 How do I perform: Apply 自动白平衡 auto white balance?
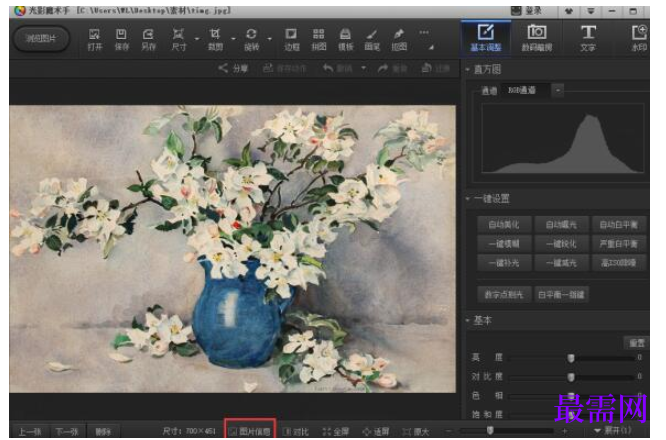pyautogui.click(x=619, y=224)
